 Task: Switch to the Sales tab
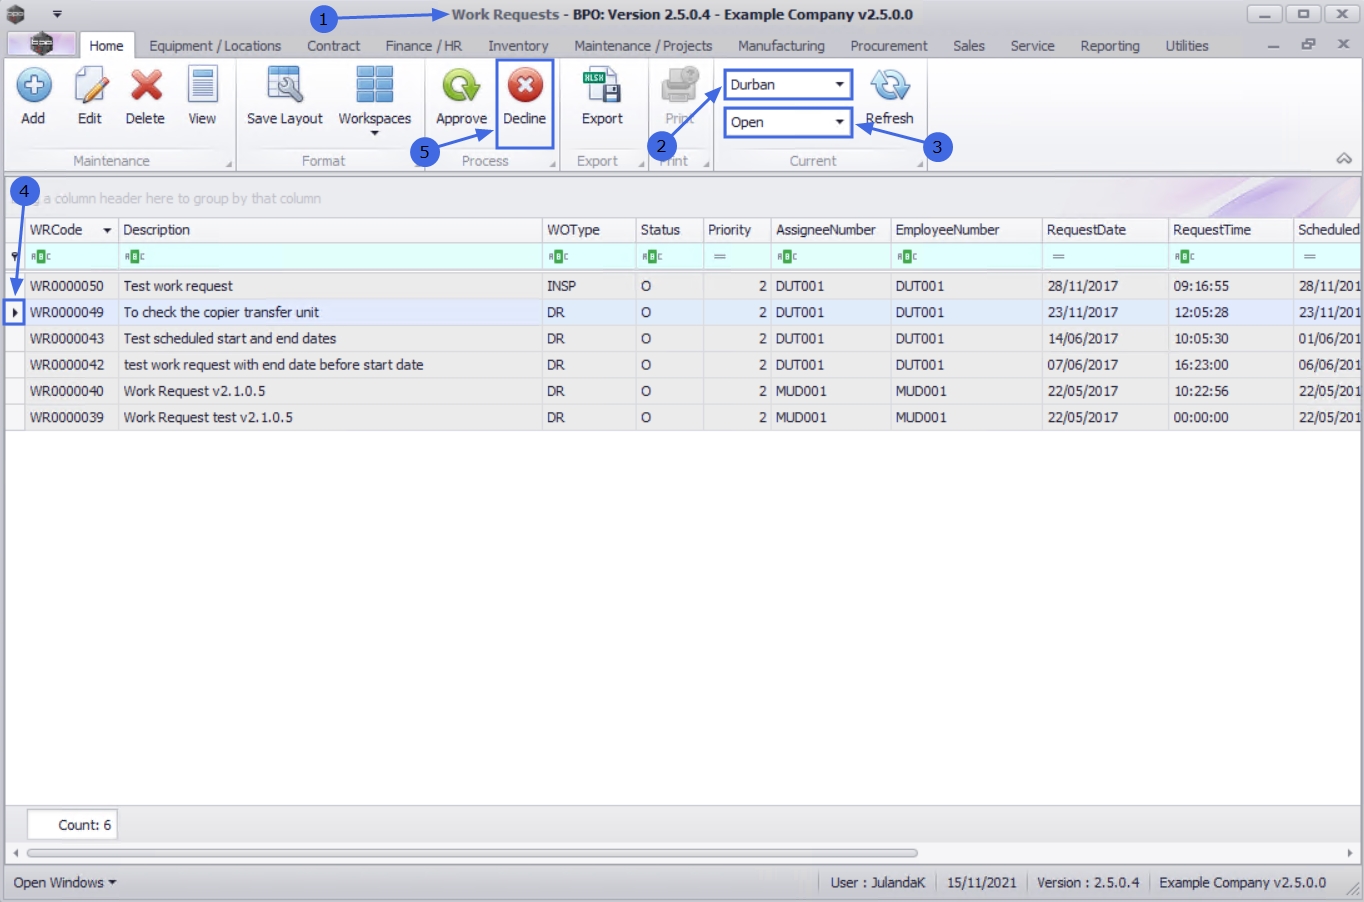point(969,46)
